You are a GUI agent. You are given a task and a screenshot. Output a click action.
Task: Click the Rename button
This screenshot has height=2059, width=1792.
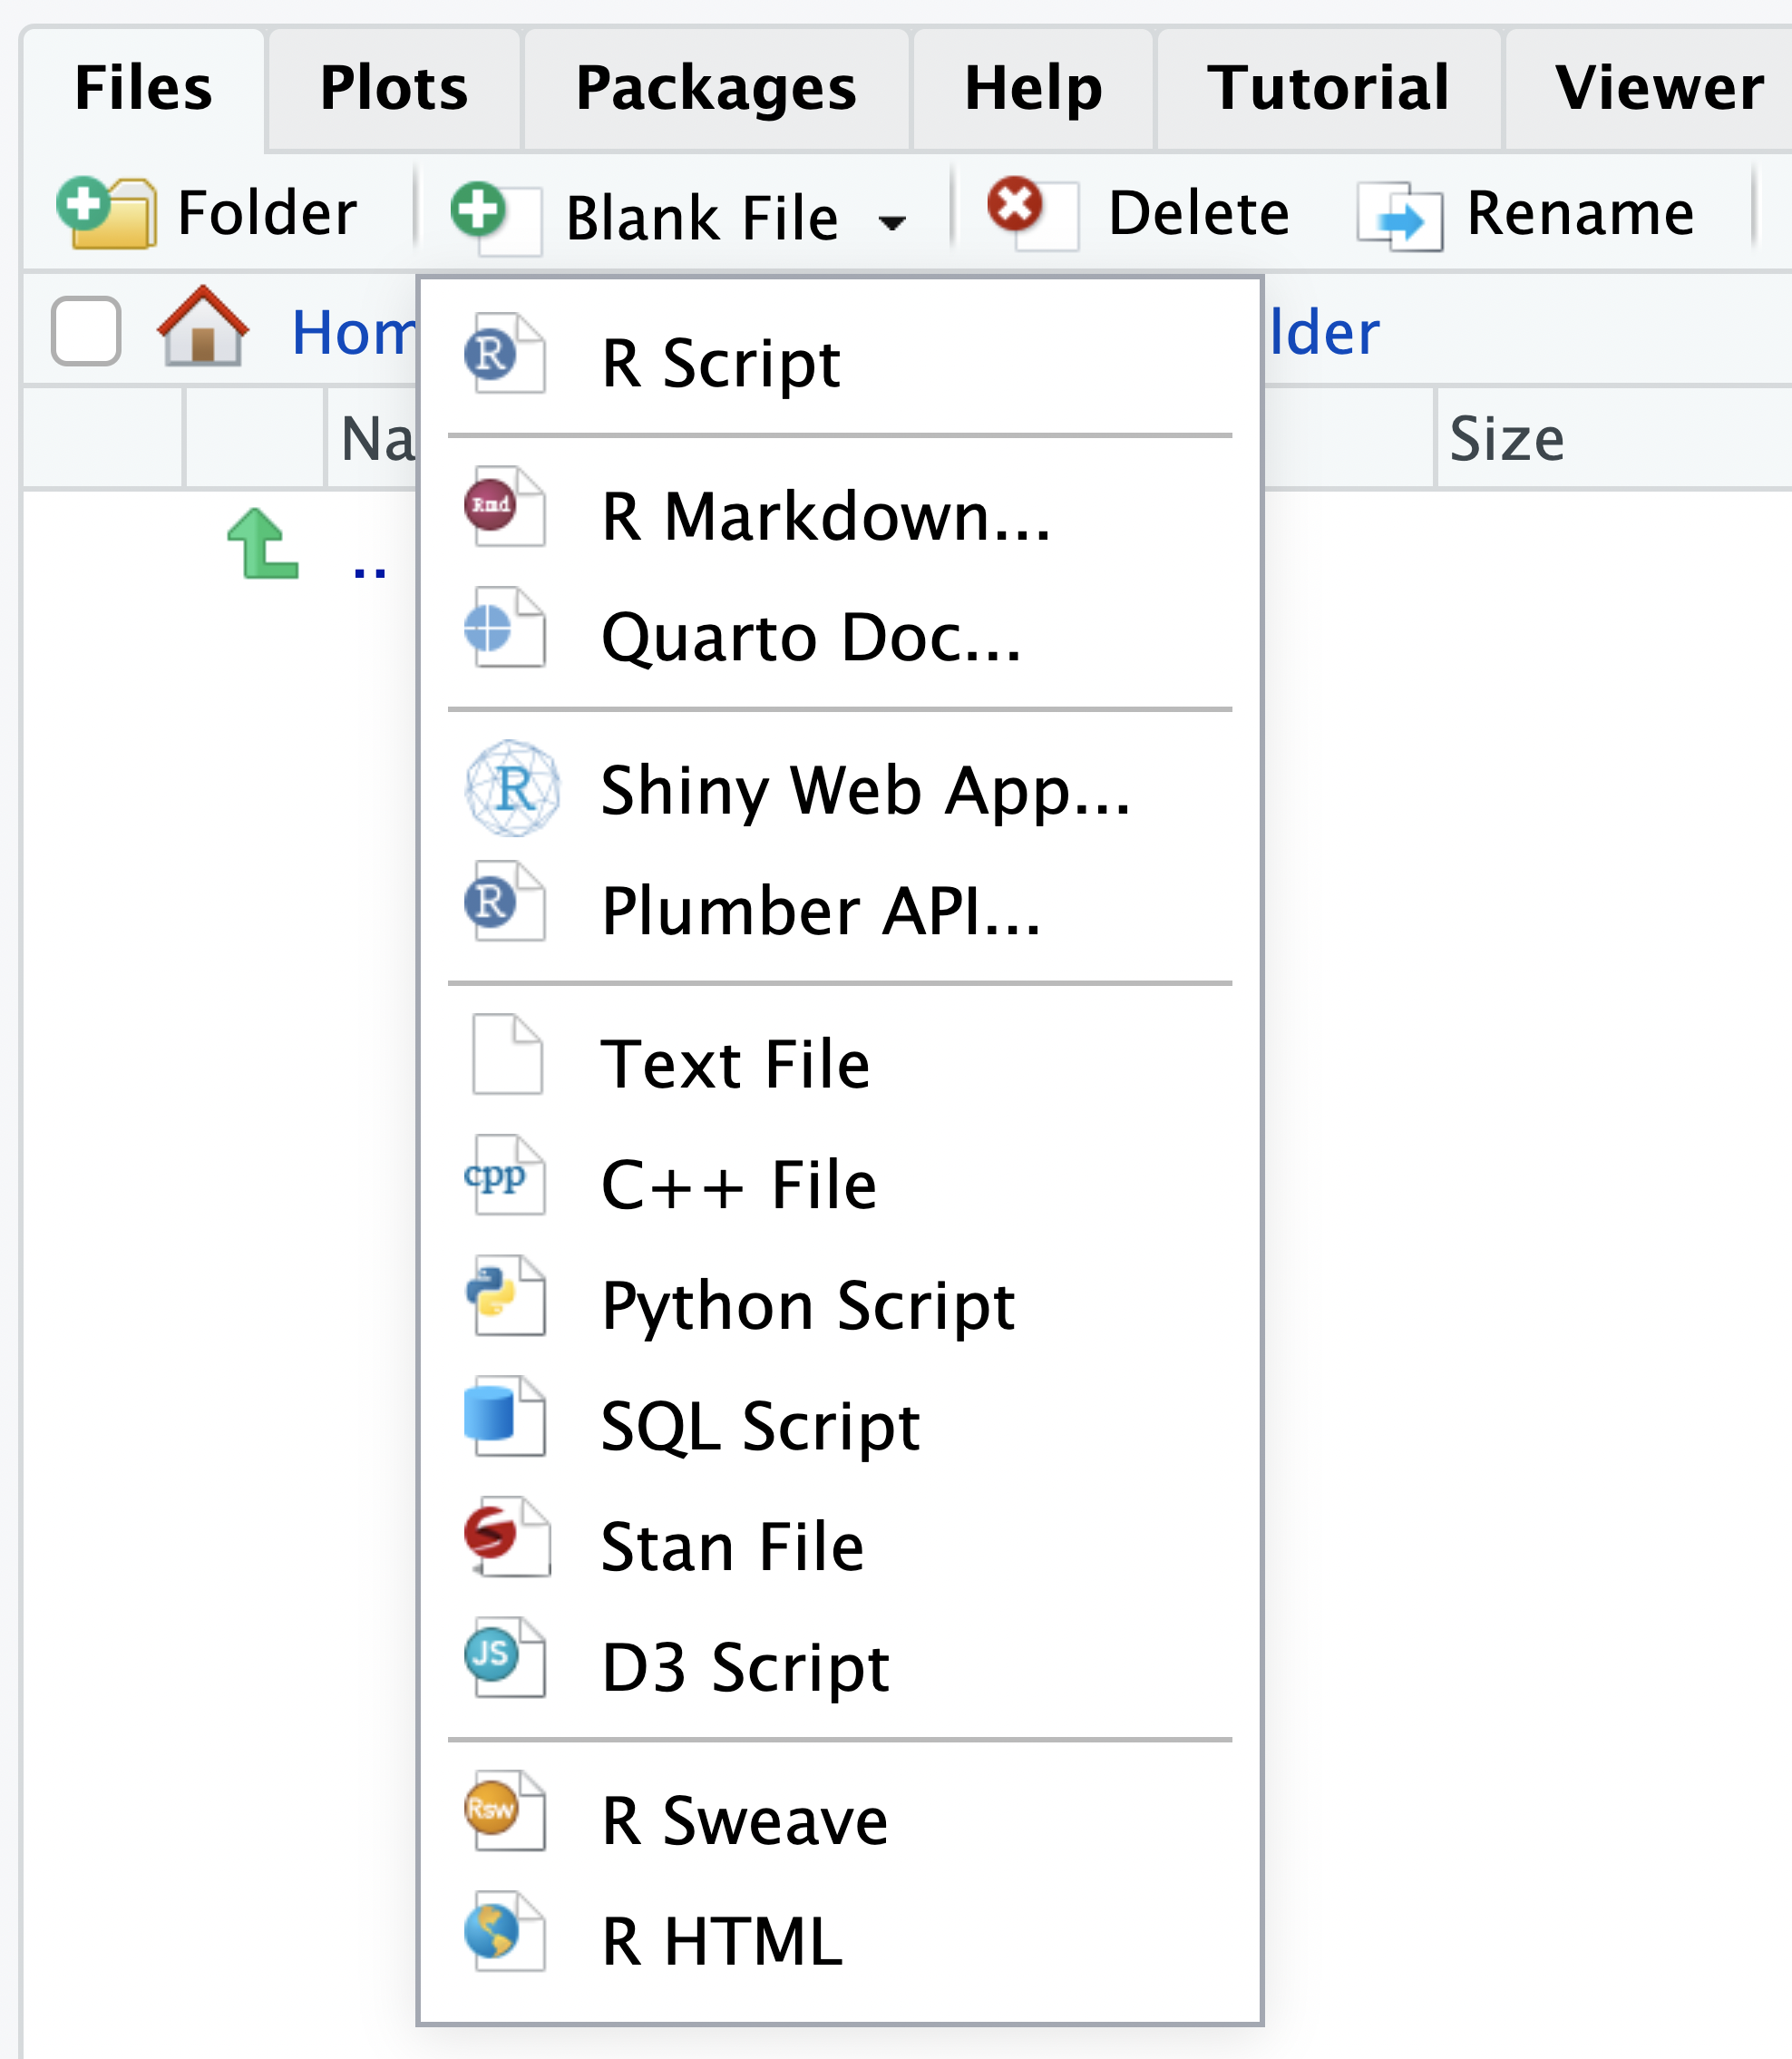[1526, 213]
